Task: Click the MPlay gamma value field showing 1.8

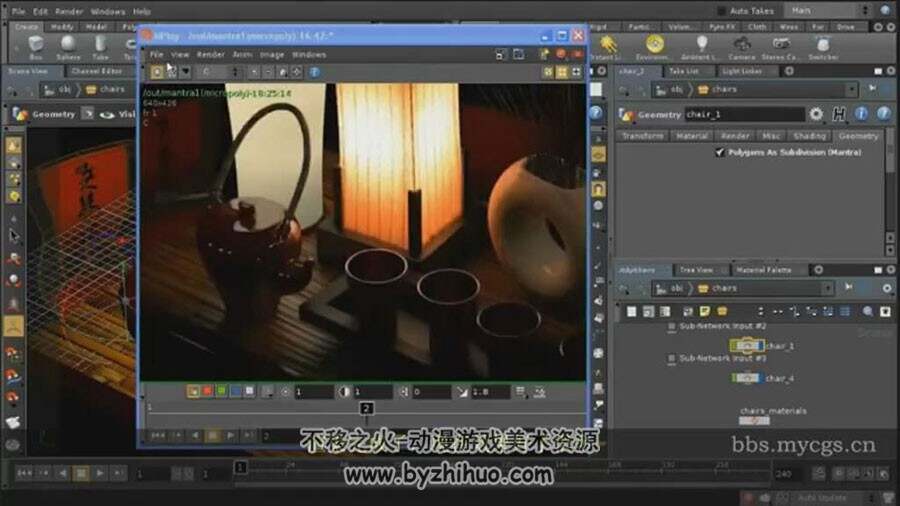Action: pos(489,392)
